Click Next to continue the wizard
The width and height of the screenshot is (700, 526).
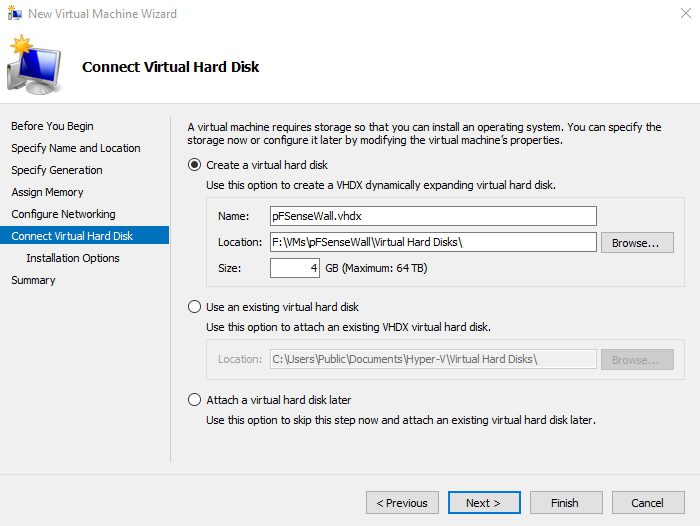(483, 502)
